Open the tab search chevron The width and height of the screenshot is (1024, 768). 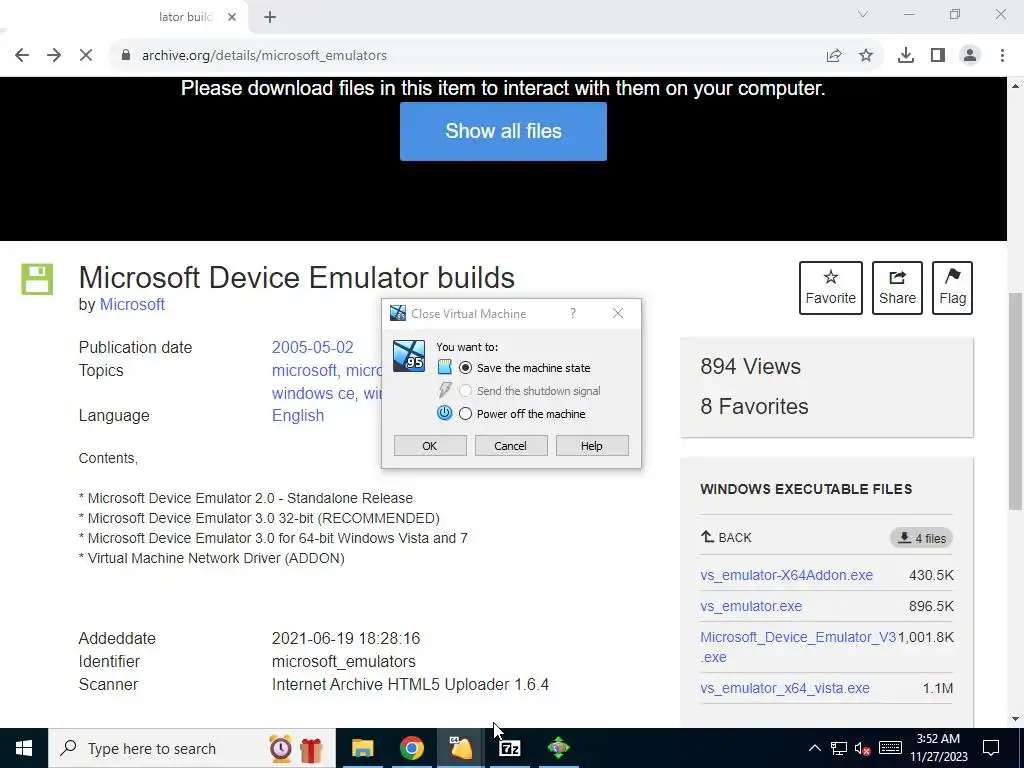(863, 14)
